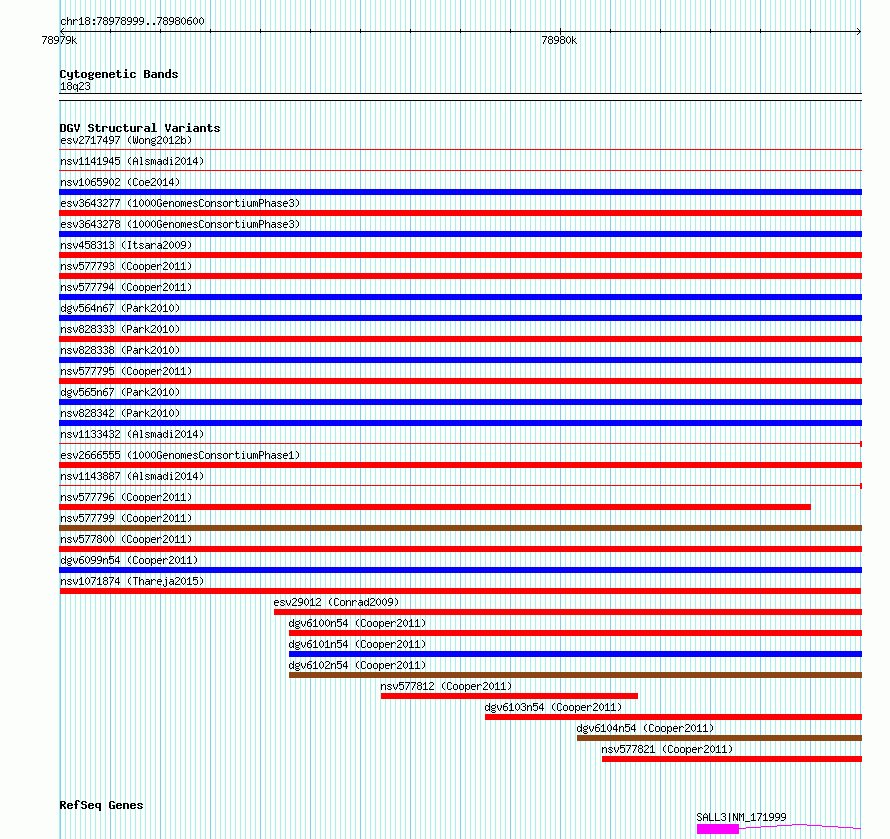Click brown bar under nsv577799 (Cooper2011)
This screenshot has height=839, width=890.
[460, 528]
